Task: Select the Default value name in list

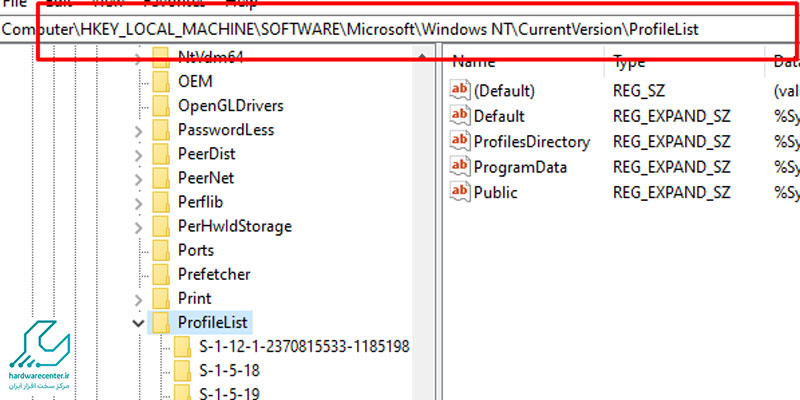Action: pos(499,116)
